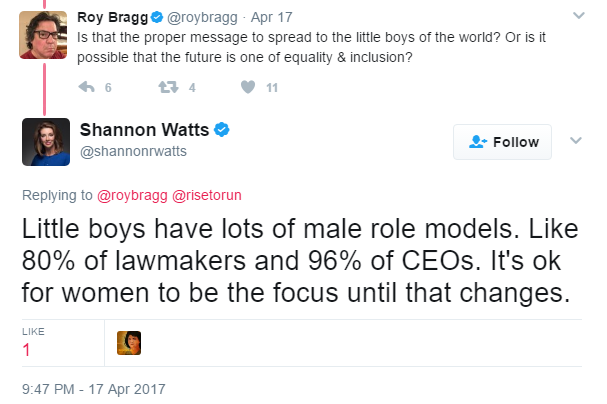View the avatar of the user who liked

click(x=129, y=343)
